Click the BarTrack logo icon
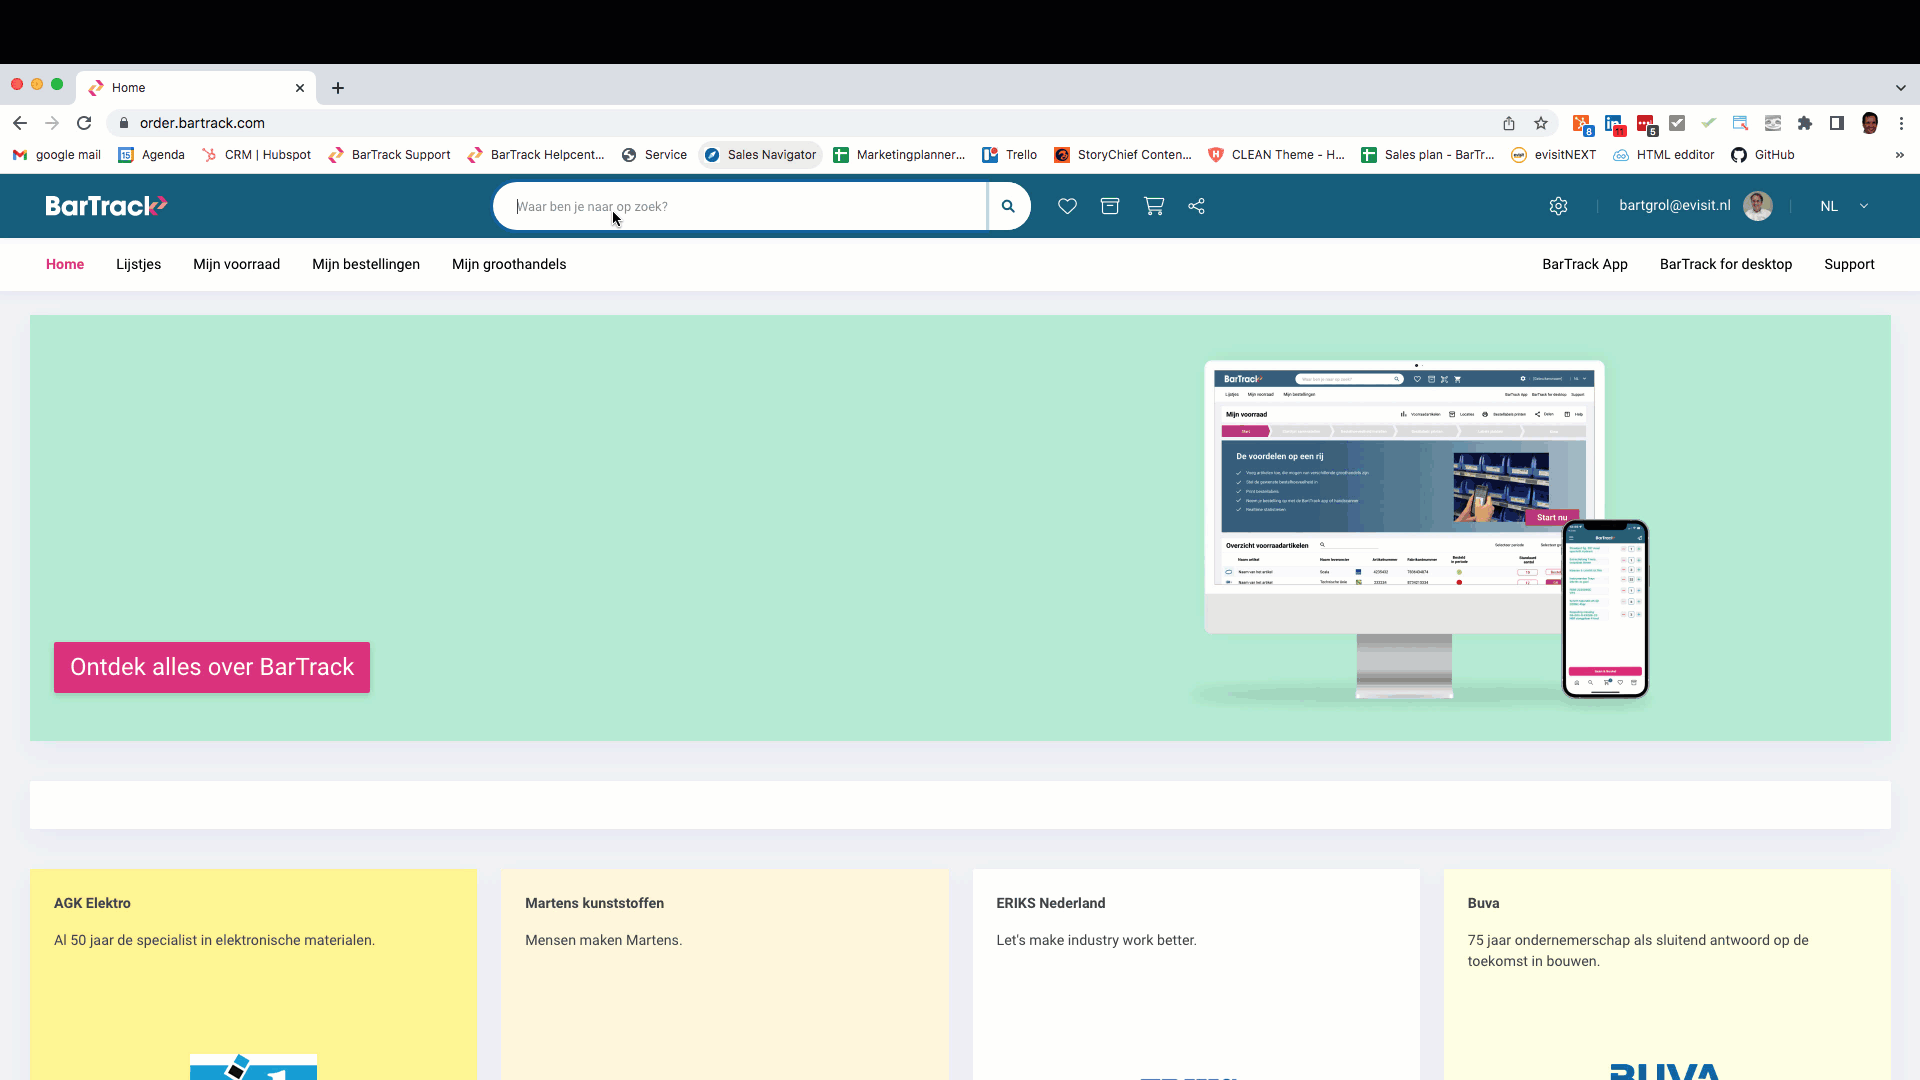 tap(105, 206)
